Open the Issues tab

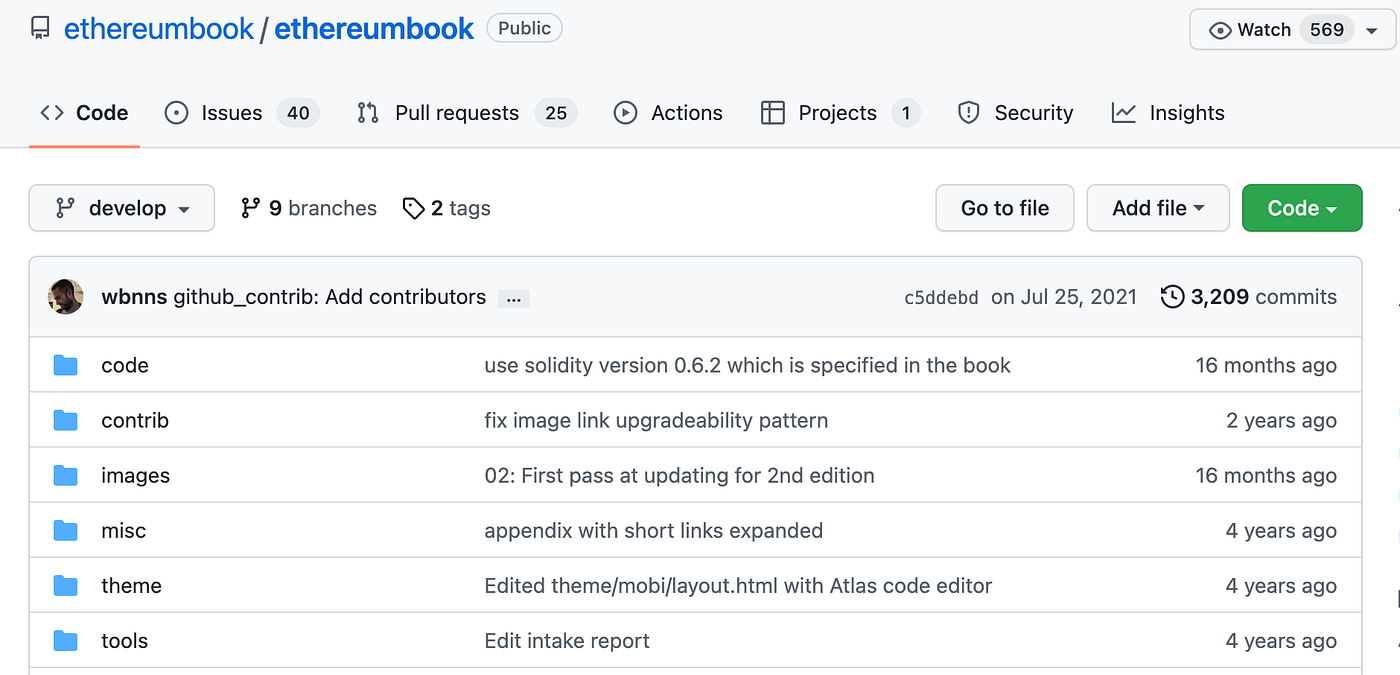242,113
